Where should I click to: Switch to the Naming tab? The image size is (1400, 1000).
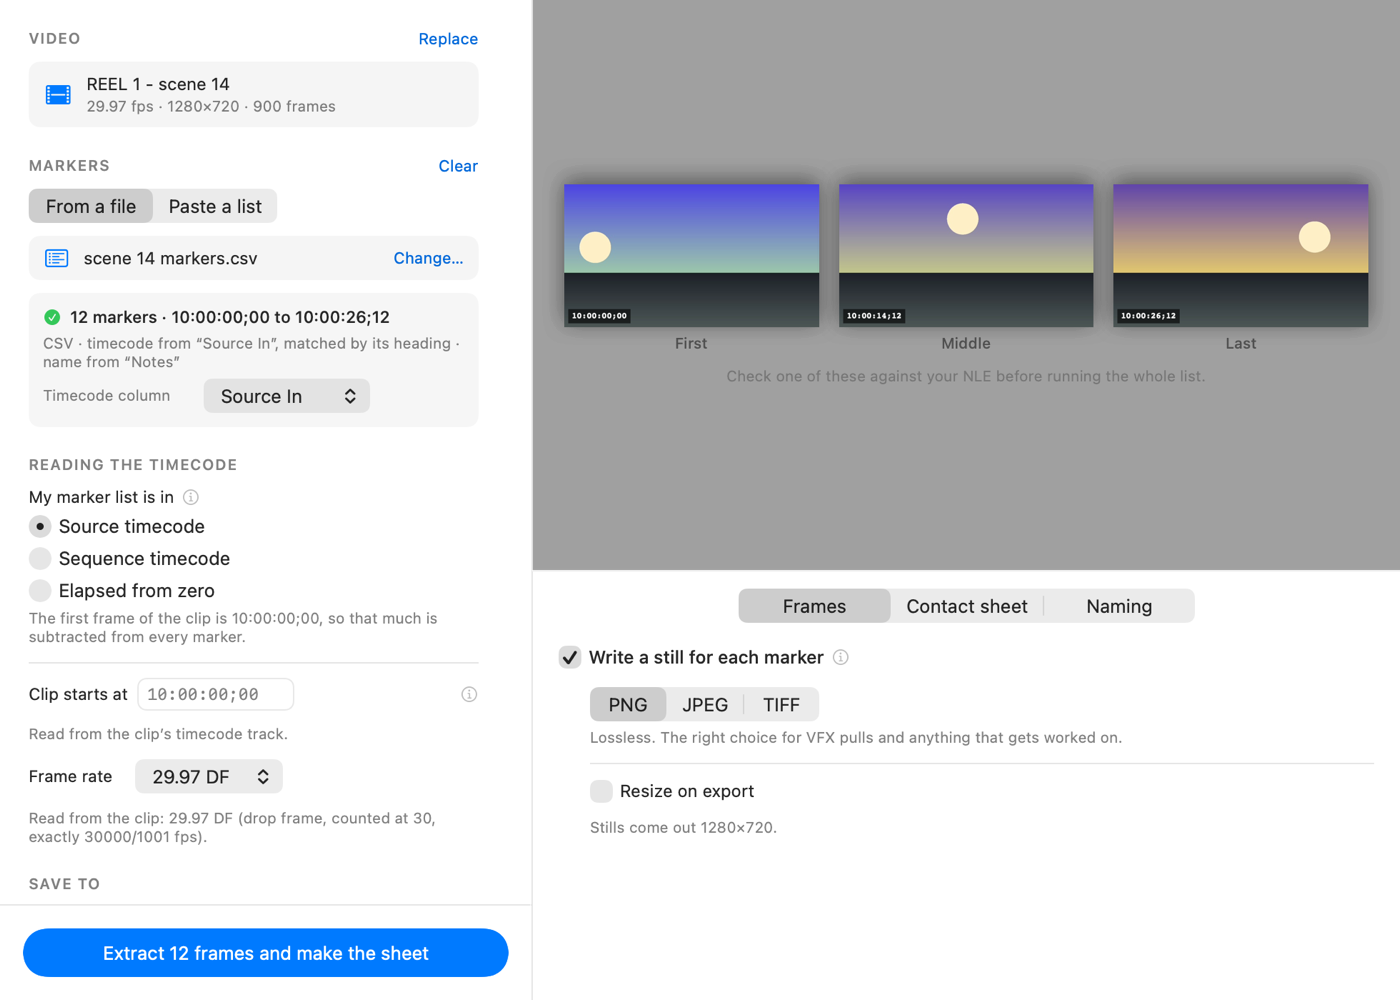[1119, 606]
